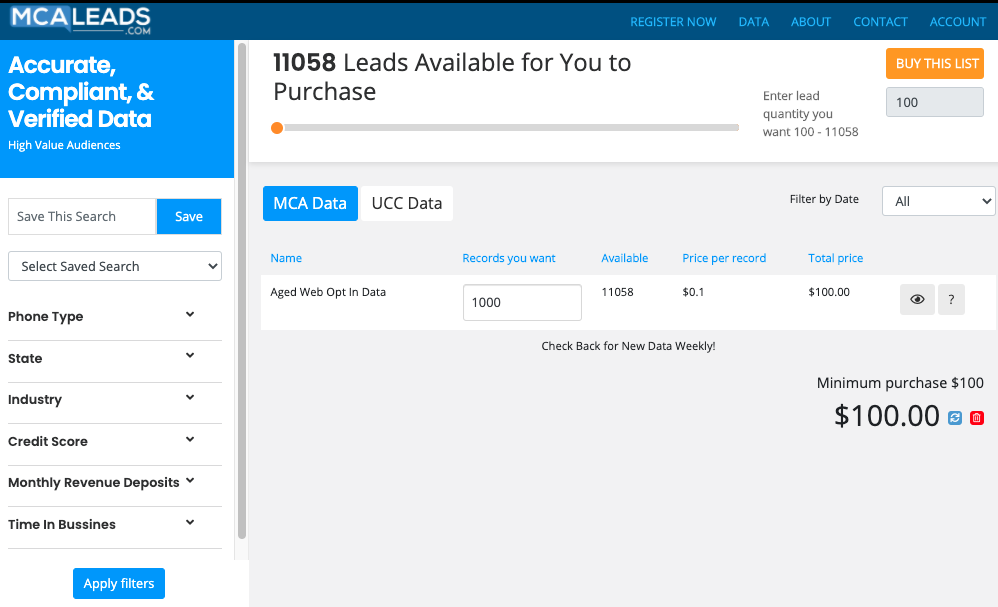The image size is (998, 607).
Task: Sort by the Name column header
Action: [x=286, y=258]
